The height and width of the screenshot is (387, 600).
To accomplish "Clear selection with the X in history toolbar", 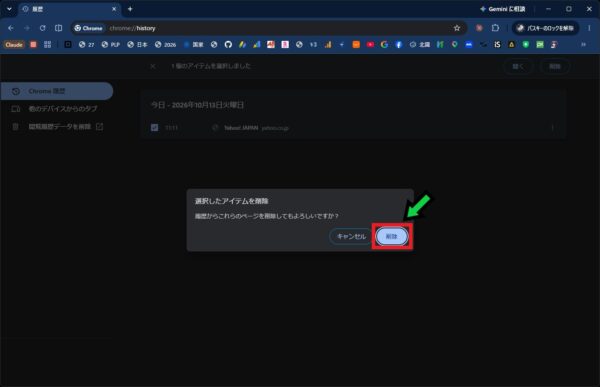I will [153, 66].
